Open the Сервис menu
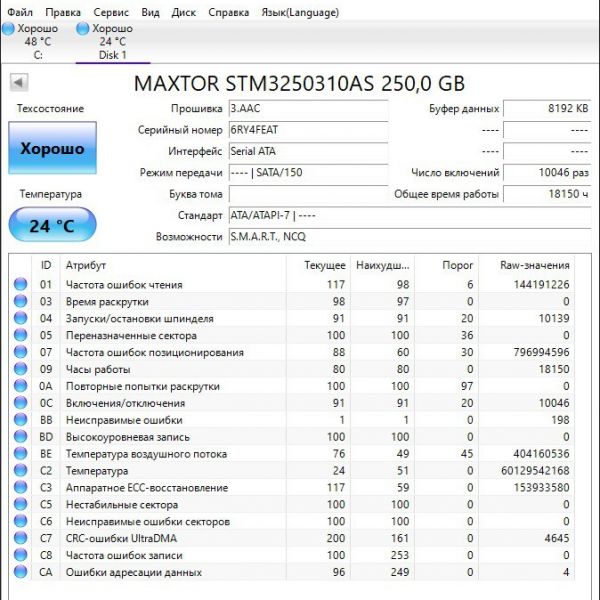Viewport: 600px width, 600px height. [111, 12]
